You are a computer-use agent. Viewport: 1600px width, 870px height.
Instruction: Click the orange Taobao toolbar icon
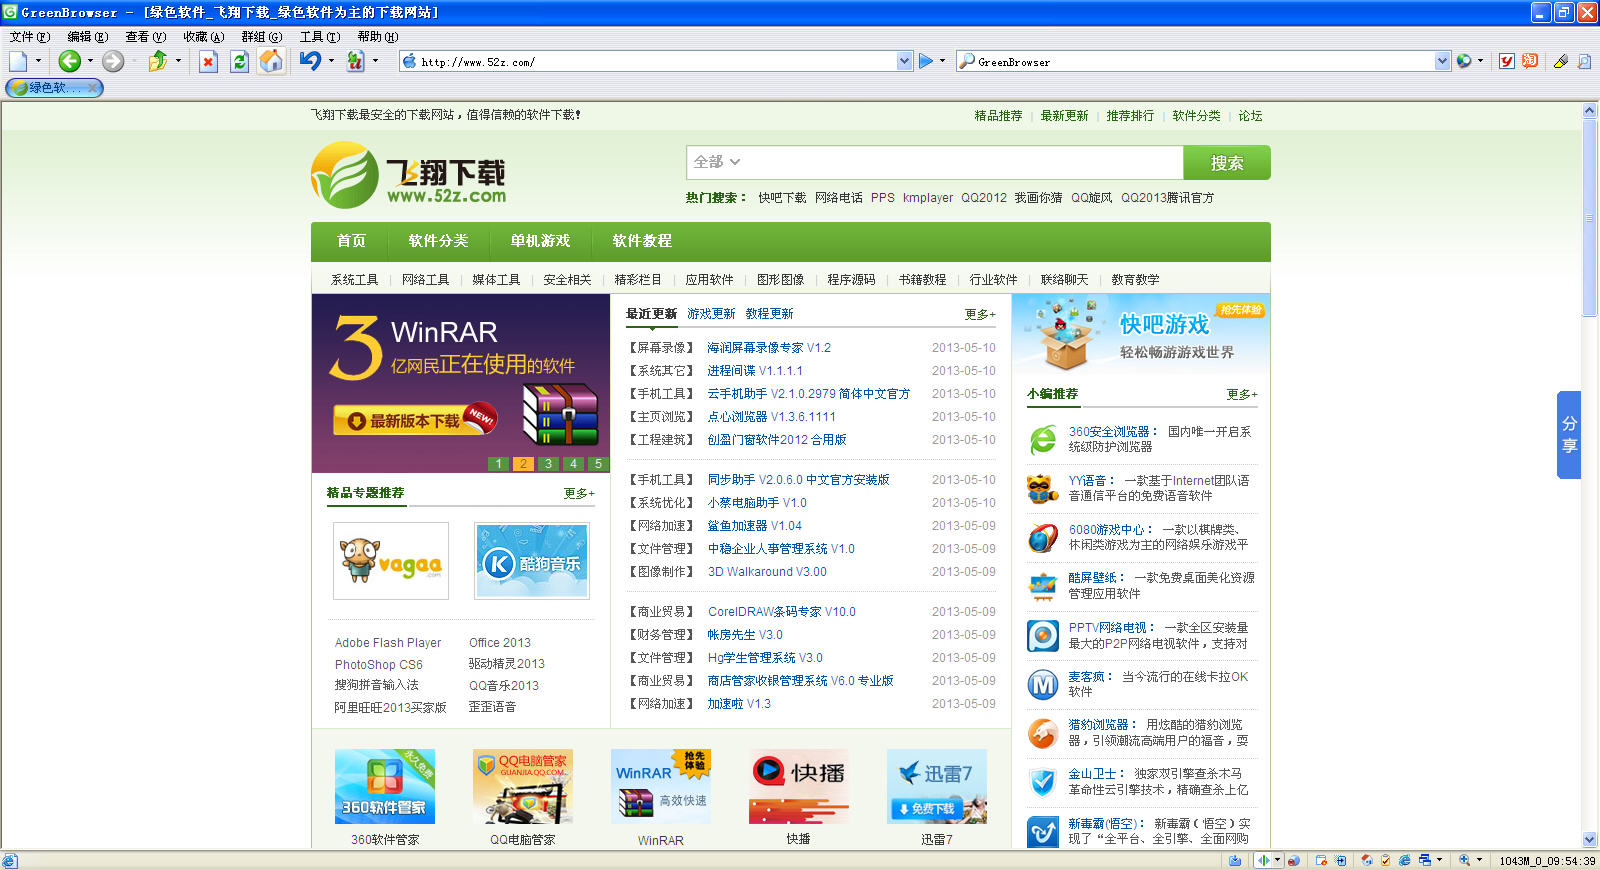(x=1529, y=61)
